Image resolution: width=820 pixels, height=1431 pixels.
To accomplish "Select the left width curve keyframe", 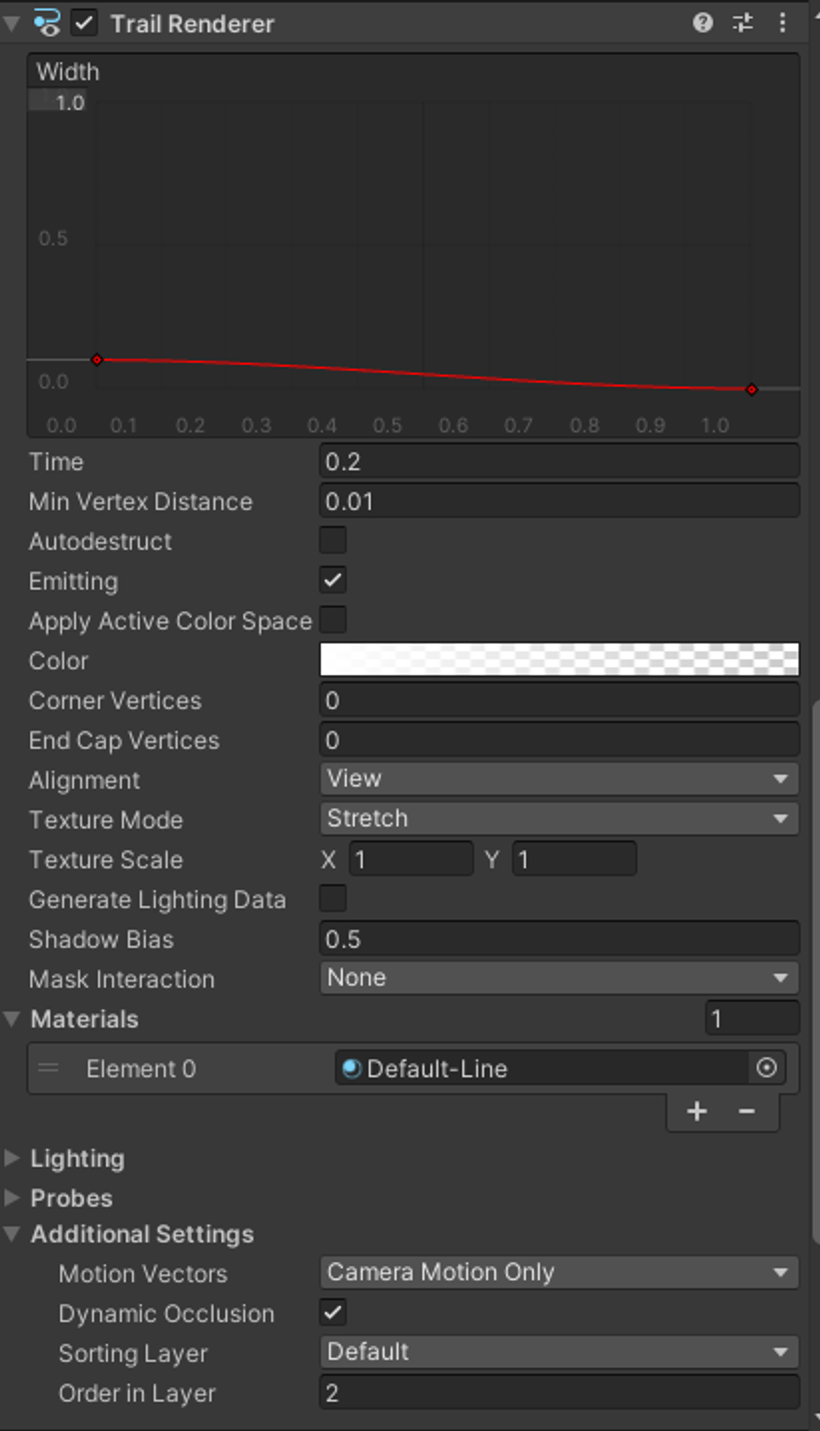I will [97, 360].
